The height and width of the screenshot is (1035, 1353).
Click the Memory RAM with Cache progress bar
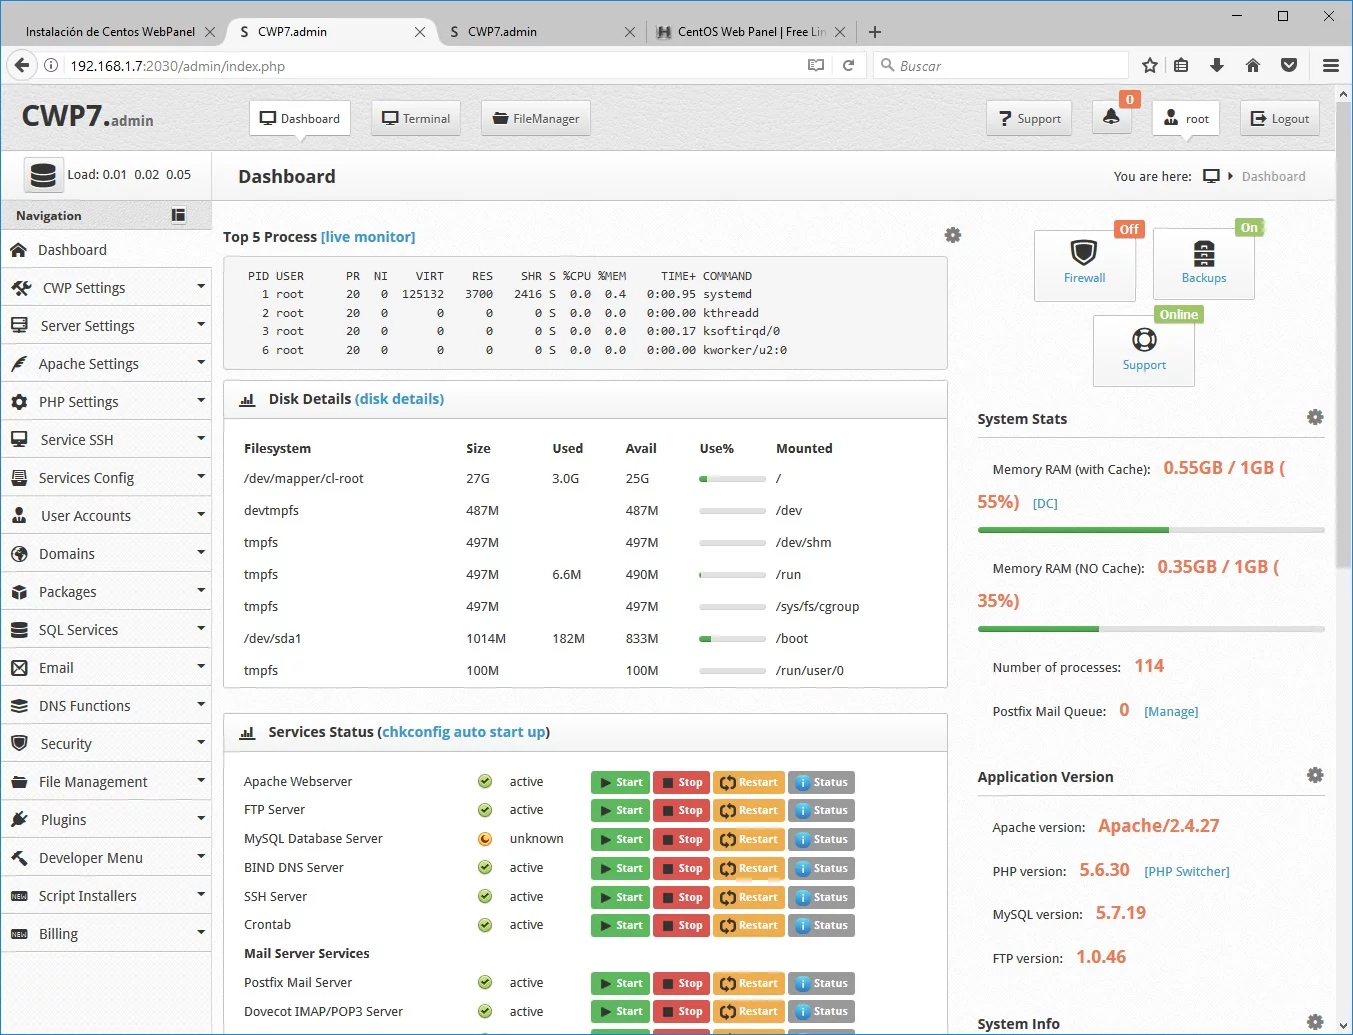(x=1151, y=530)
